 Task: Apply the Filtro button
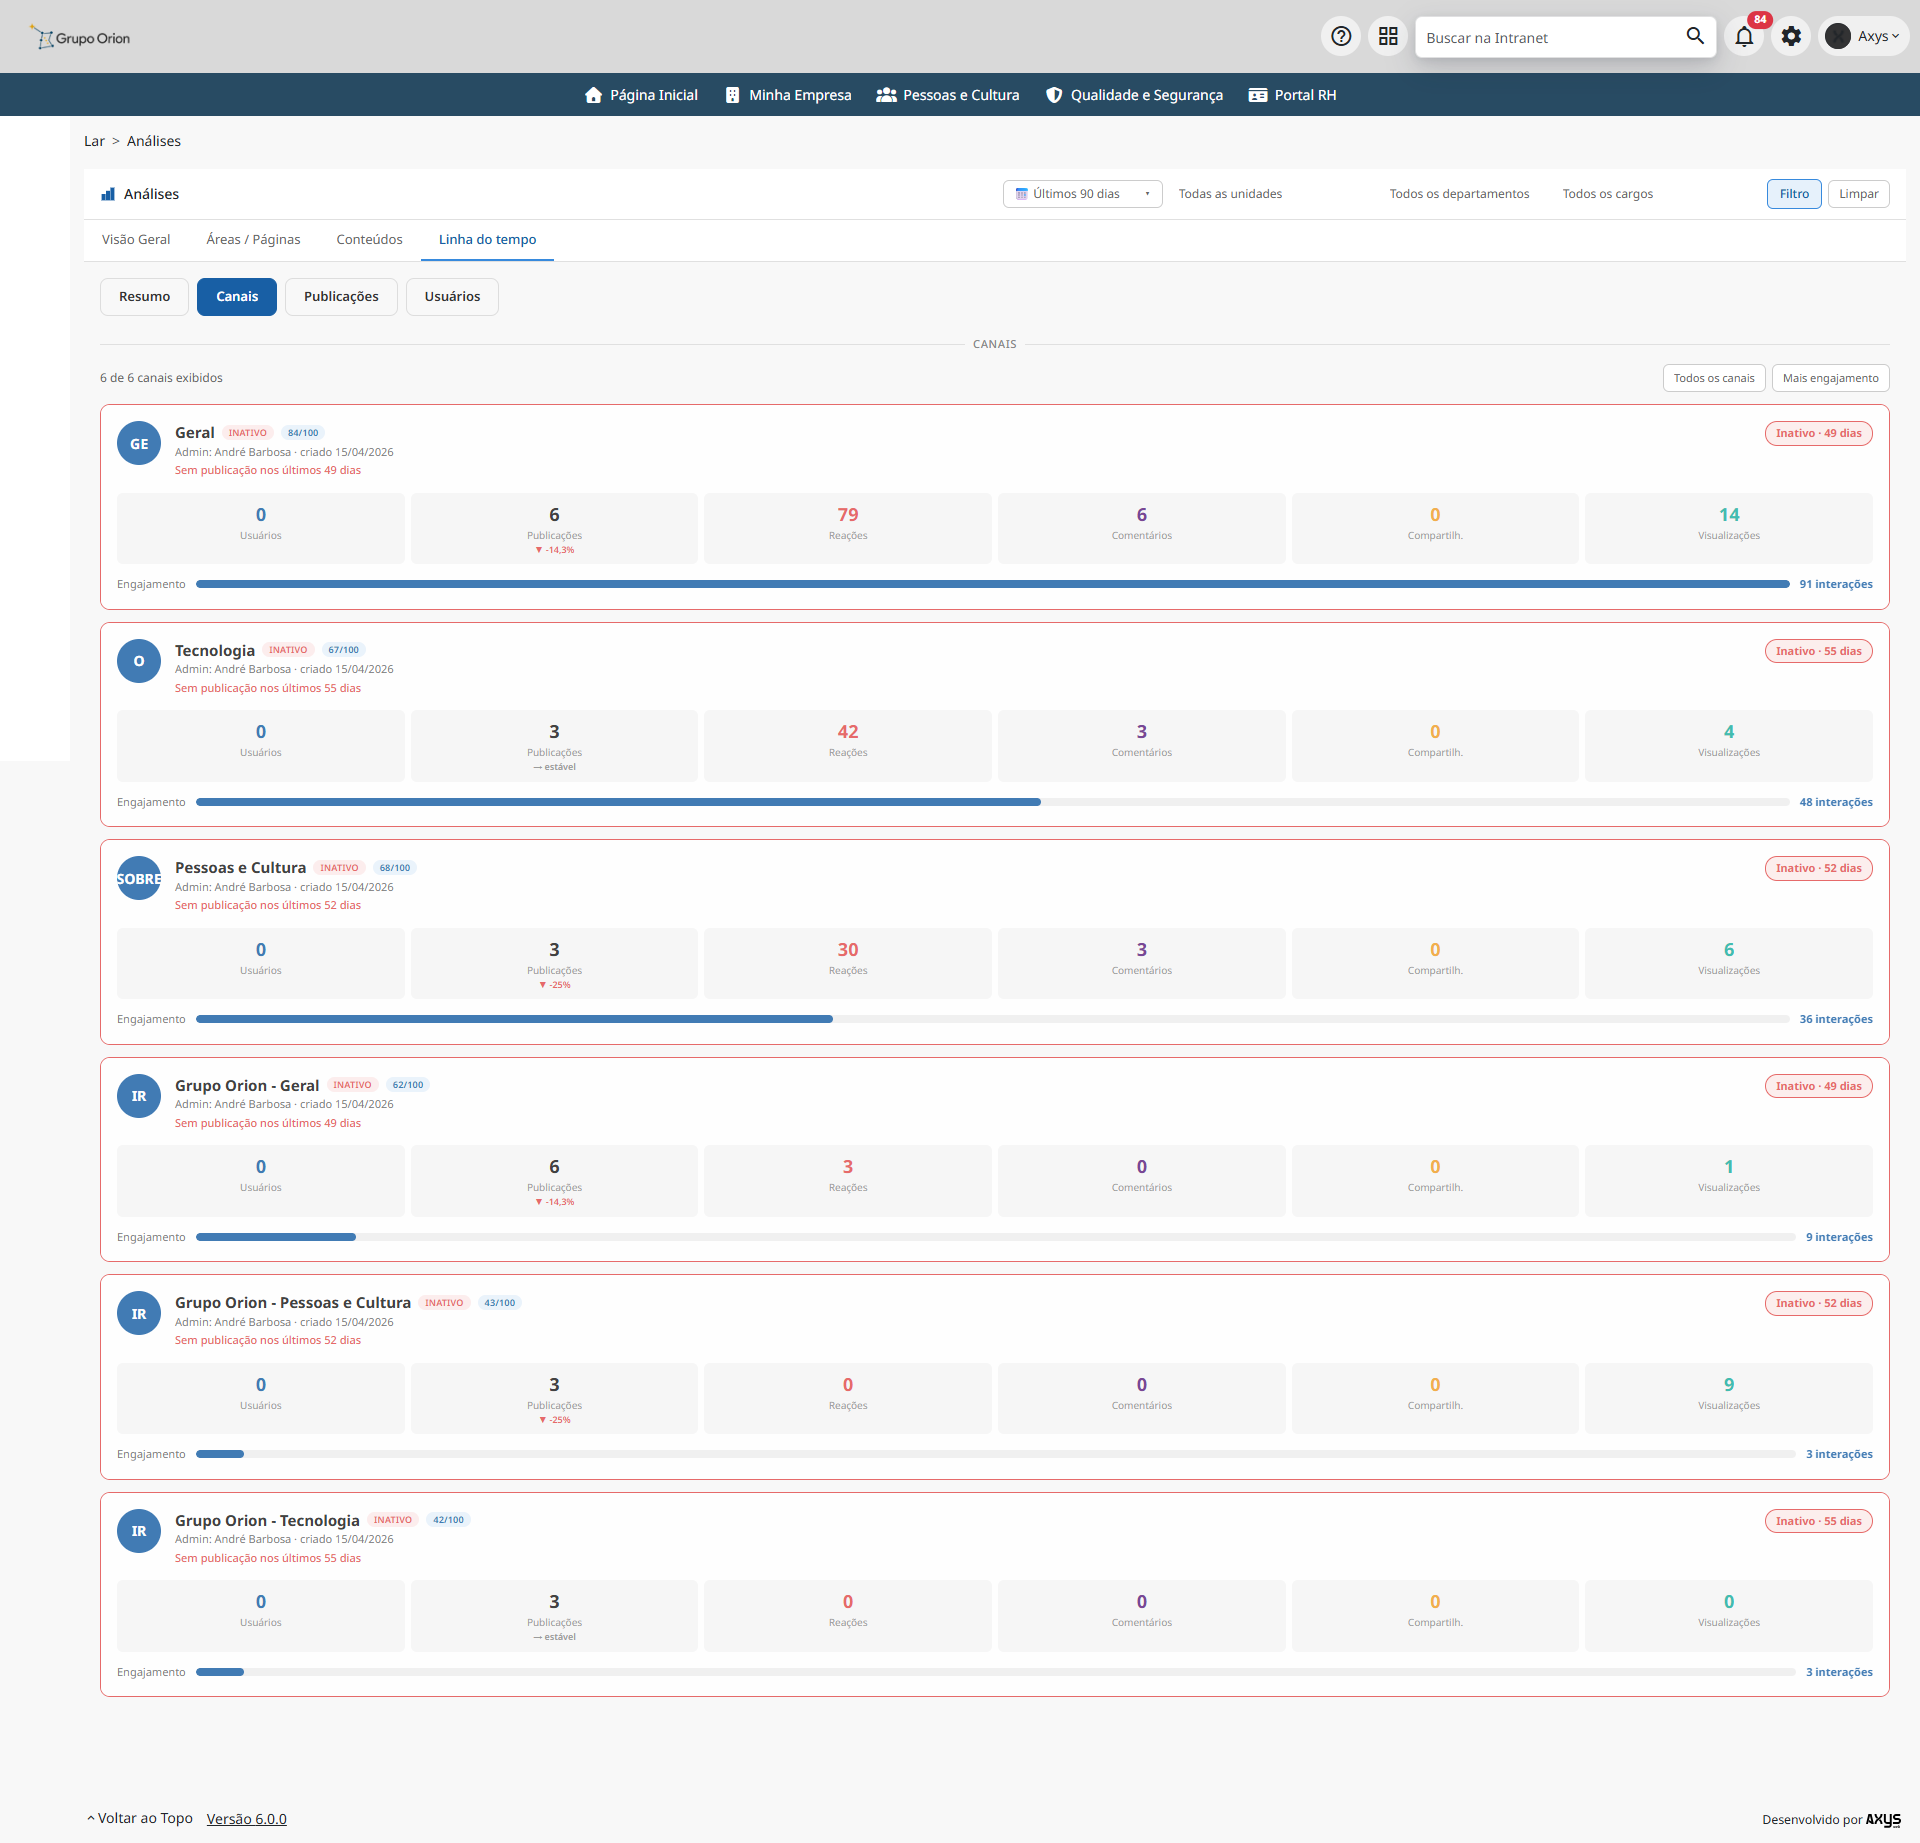tap(1794, 194)
